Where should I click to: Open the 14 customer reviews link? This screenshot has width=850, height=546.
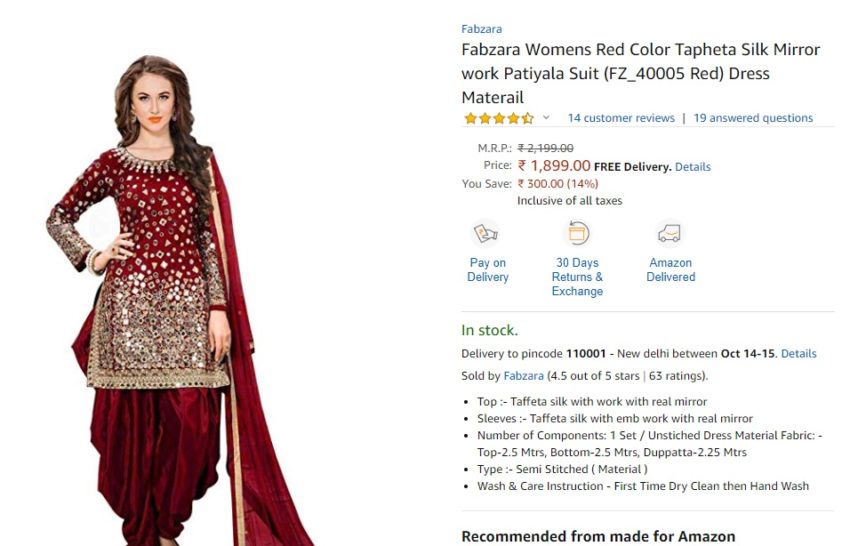coord(621,118)
